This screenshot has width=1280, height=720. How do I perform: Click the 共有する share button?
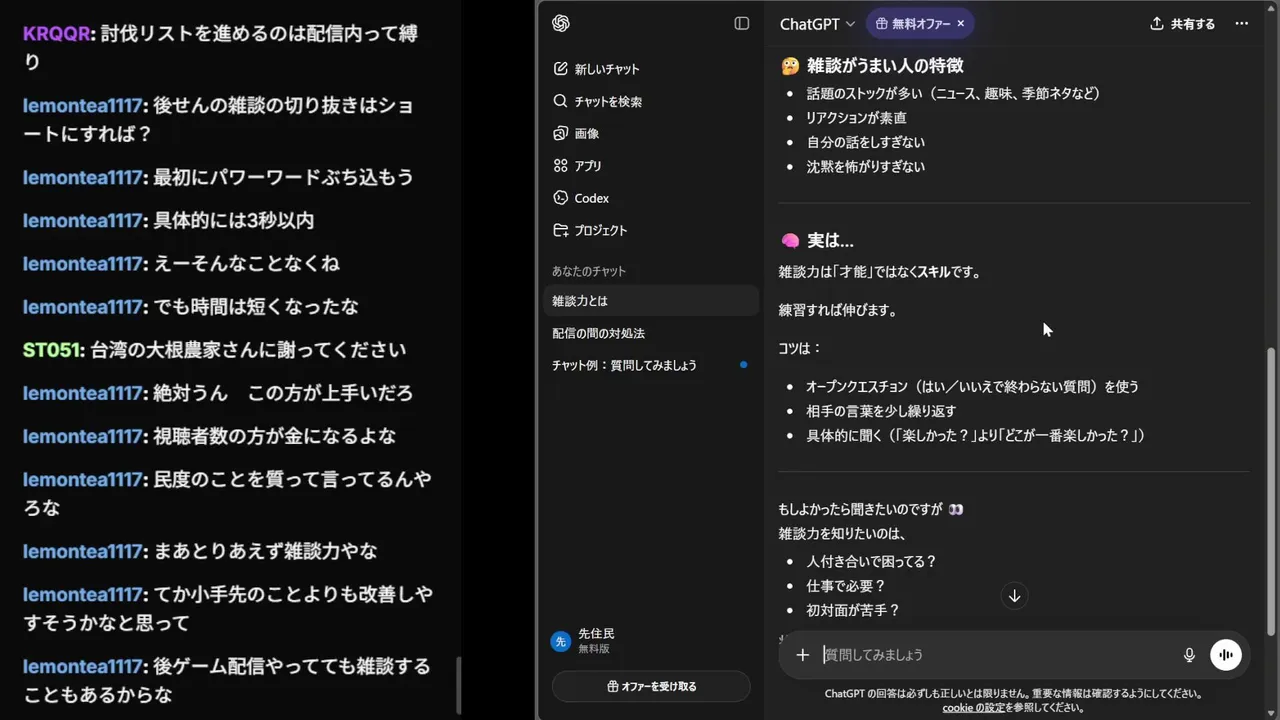pyautogui.click(x=1182, y=23)
